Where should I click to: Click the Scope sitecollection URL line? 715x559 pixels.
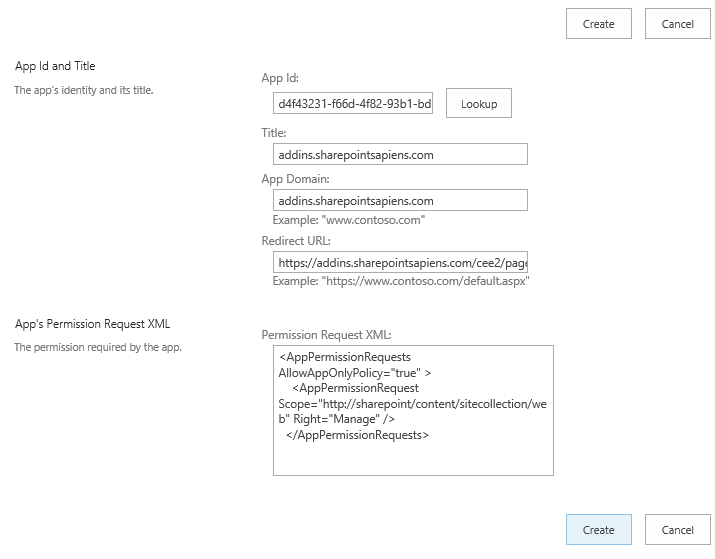(412, 404)
